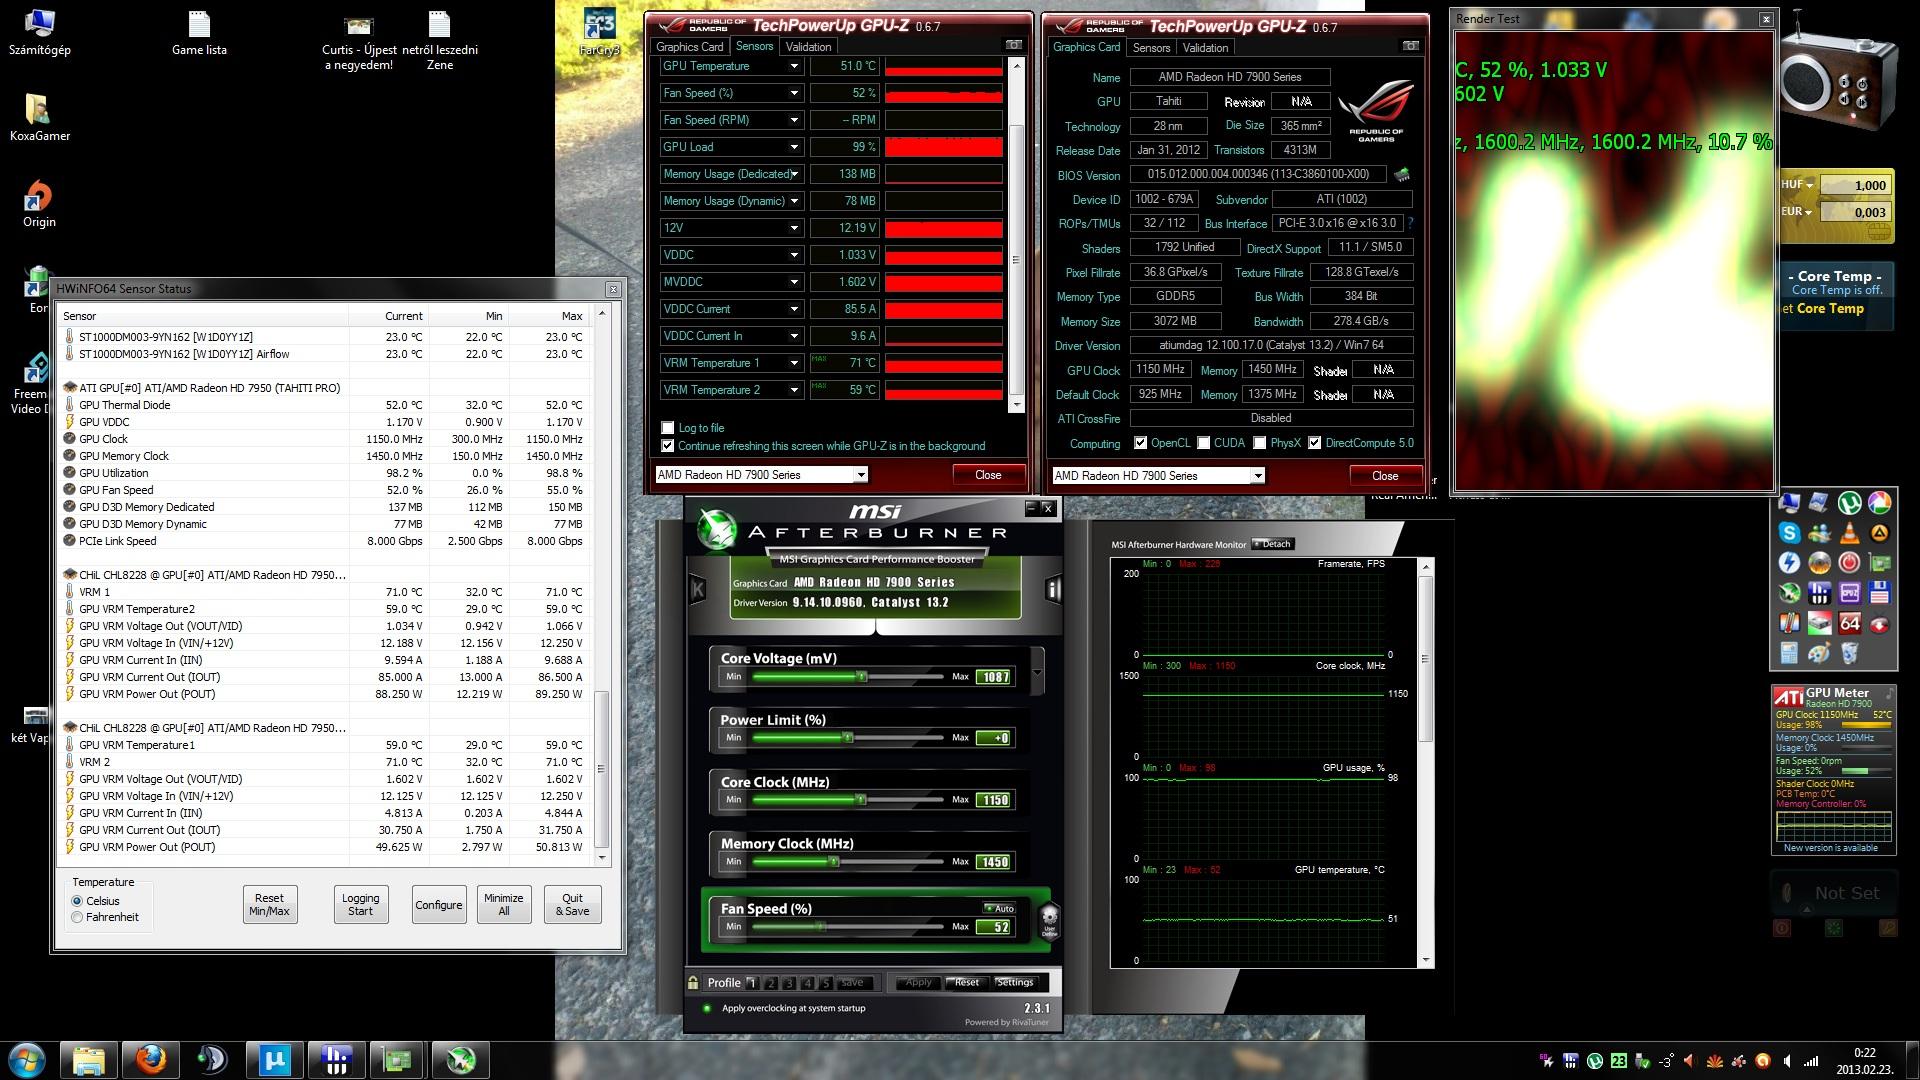Open GPU Load sensor dropdown
Image resolution: width=1920 pixels, height=1080 pixels.
[x=794, y=147]
